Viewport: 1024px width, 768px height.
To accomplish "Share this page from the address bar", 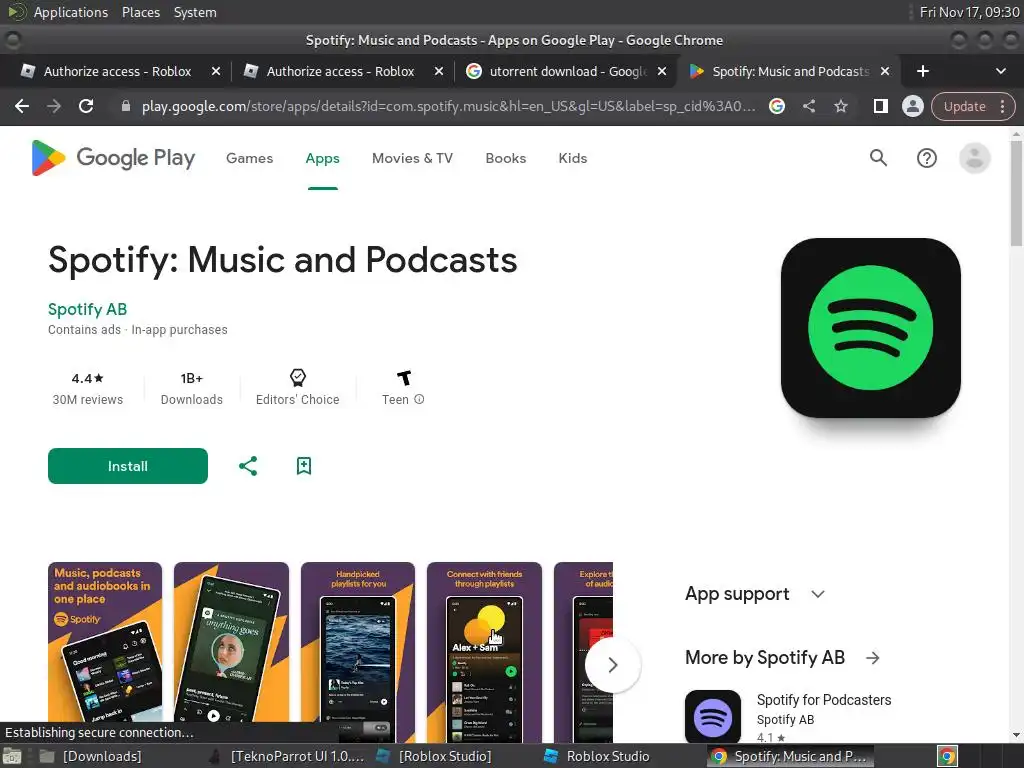I will 808,106.
